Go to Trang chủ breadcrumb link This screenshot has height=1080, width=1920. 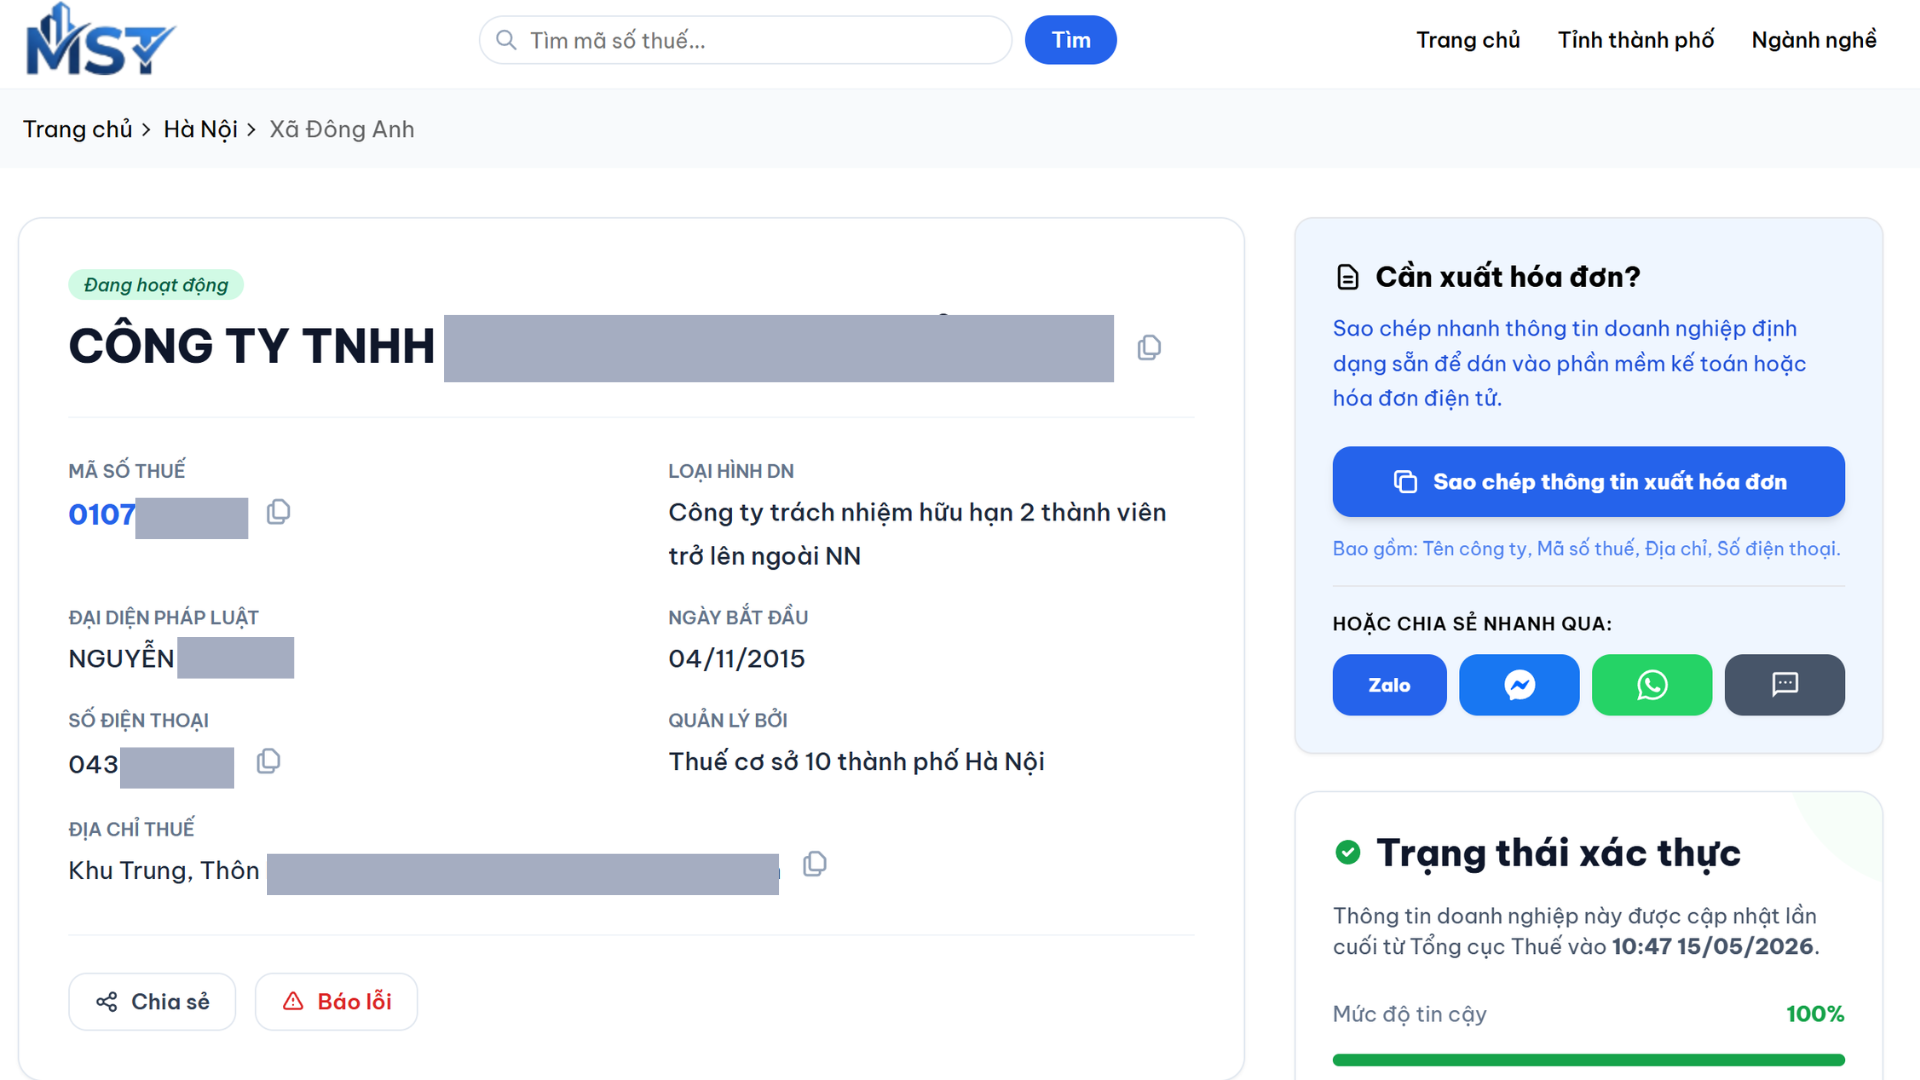77,129
